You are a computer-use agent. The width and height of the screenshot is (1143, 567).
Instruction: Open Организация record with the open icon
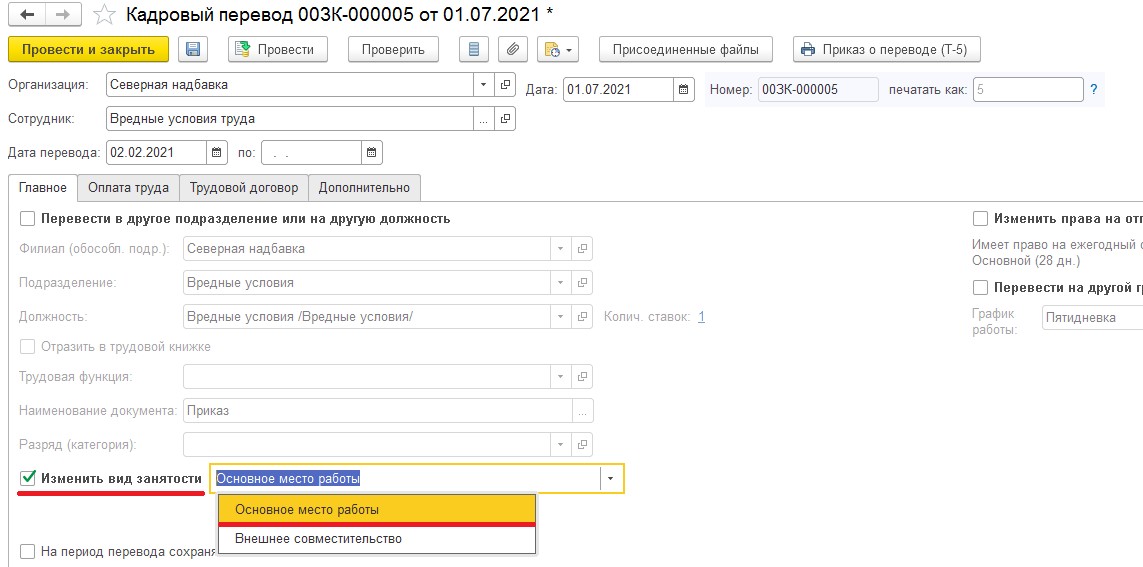pos(504,85)
